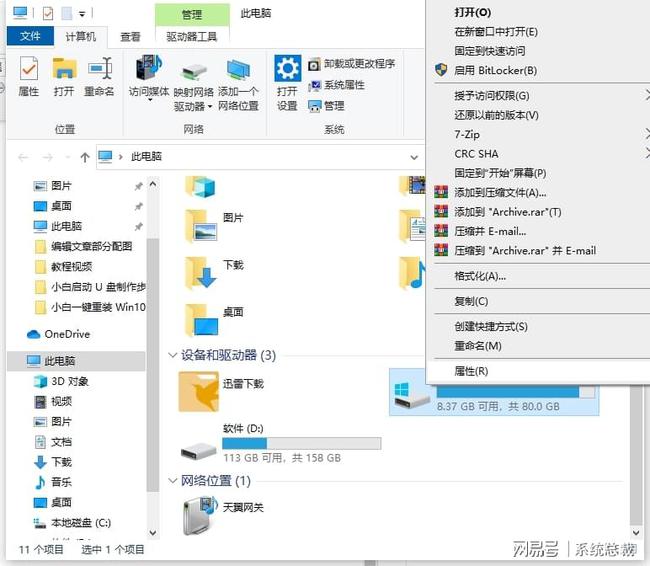650x566 pixels.
Task: Select the Windows drive with 8.37 GB free
Action: tap(494, 392)
